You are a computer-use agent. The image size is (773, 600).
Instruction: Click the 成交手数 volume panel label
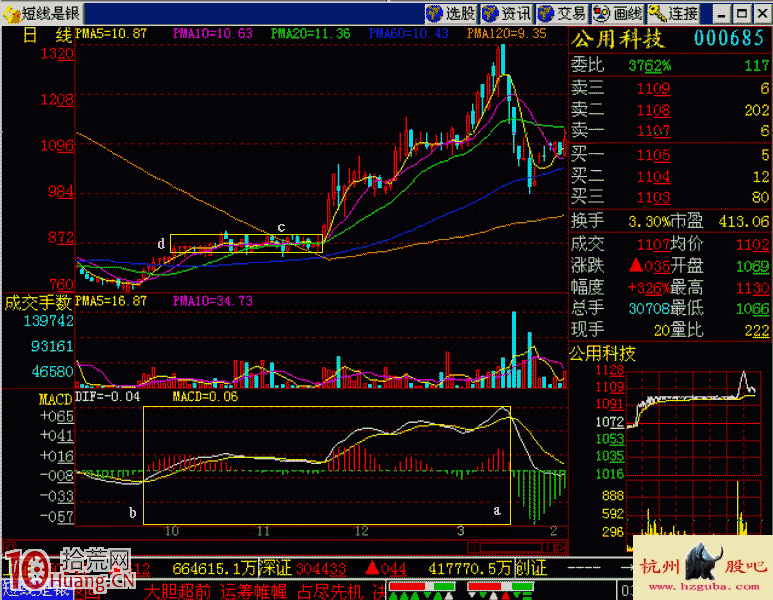pos(38,303)
